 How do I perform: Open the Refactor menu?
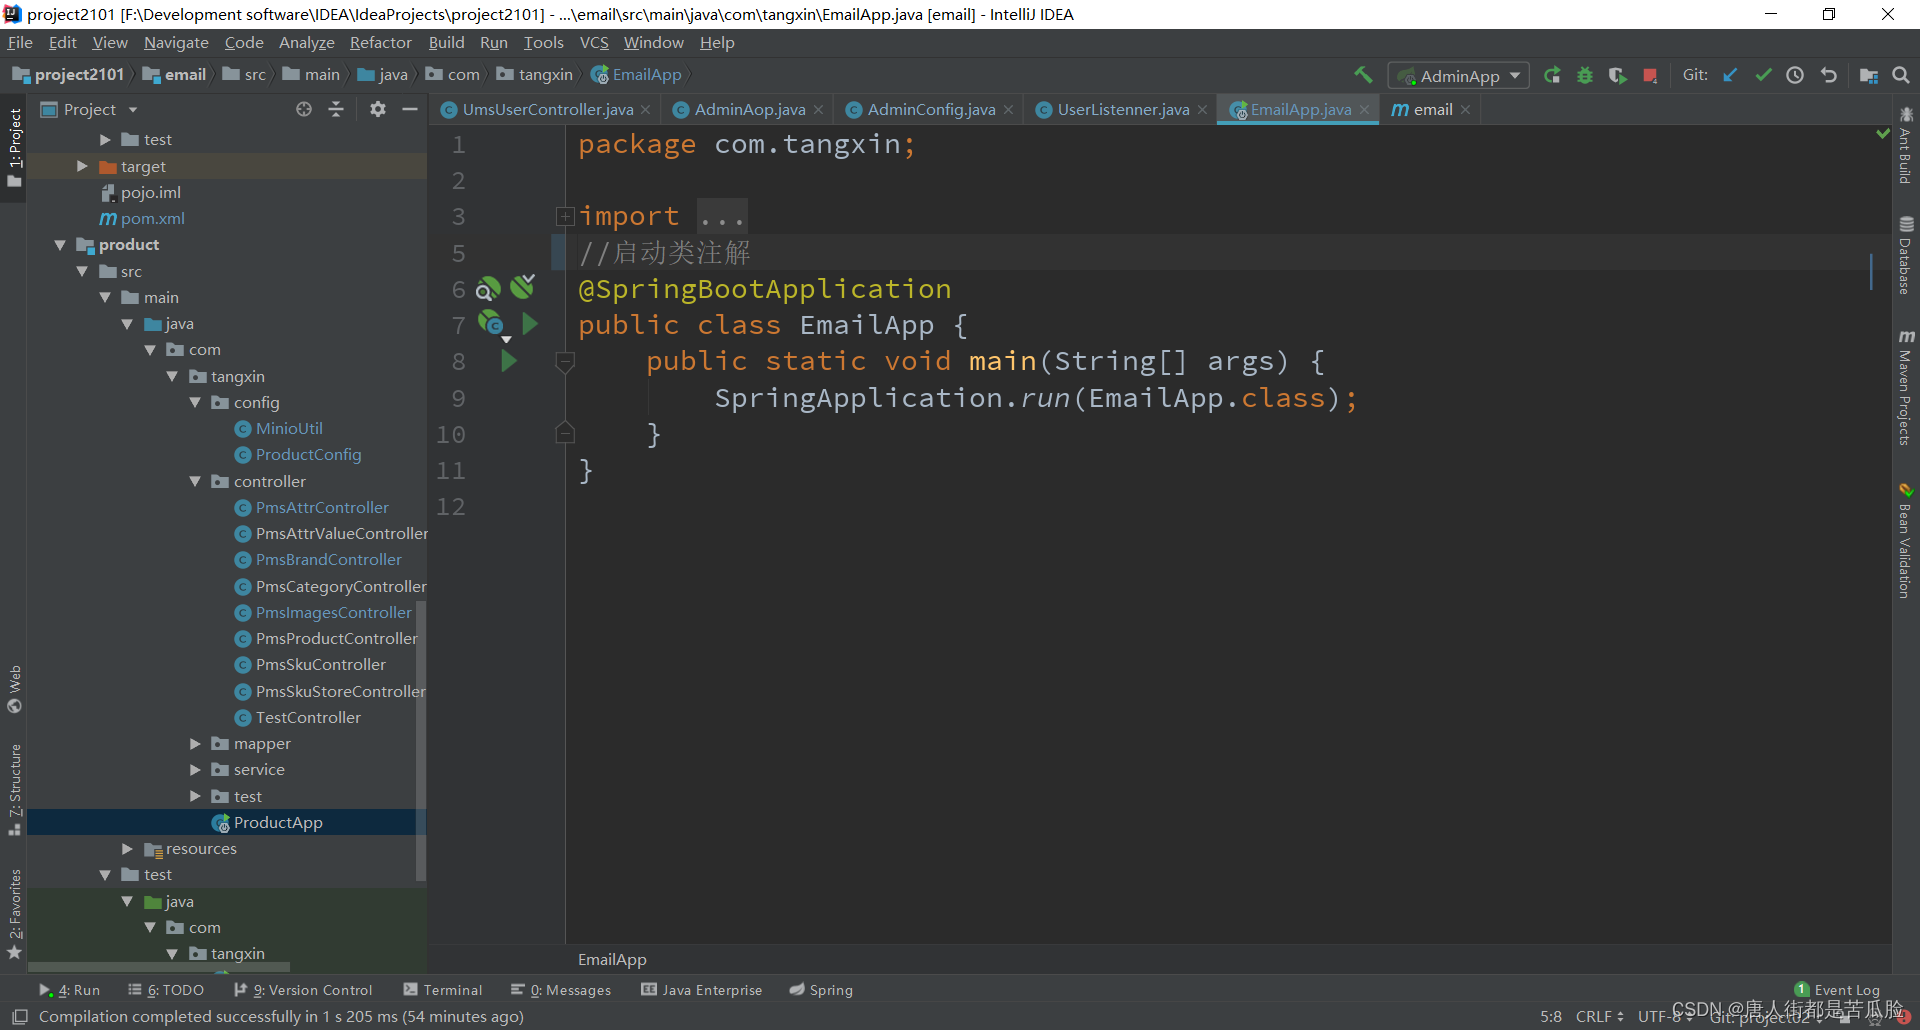380,42
